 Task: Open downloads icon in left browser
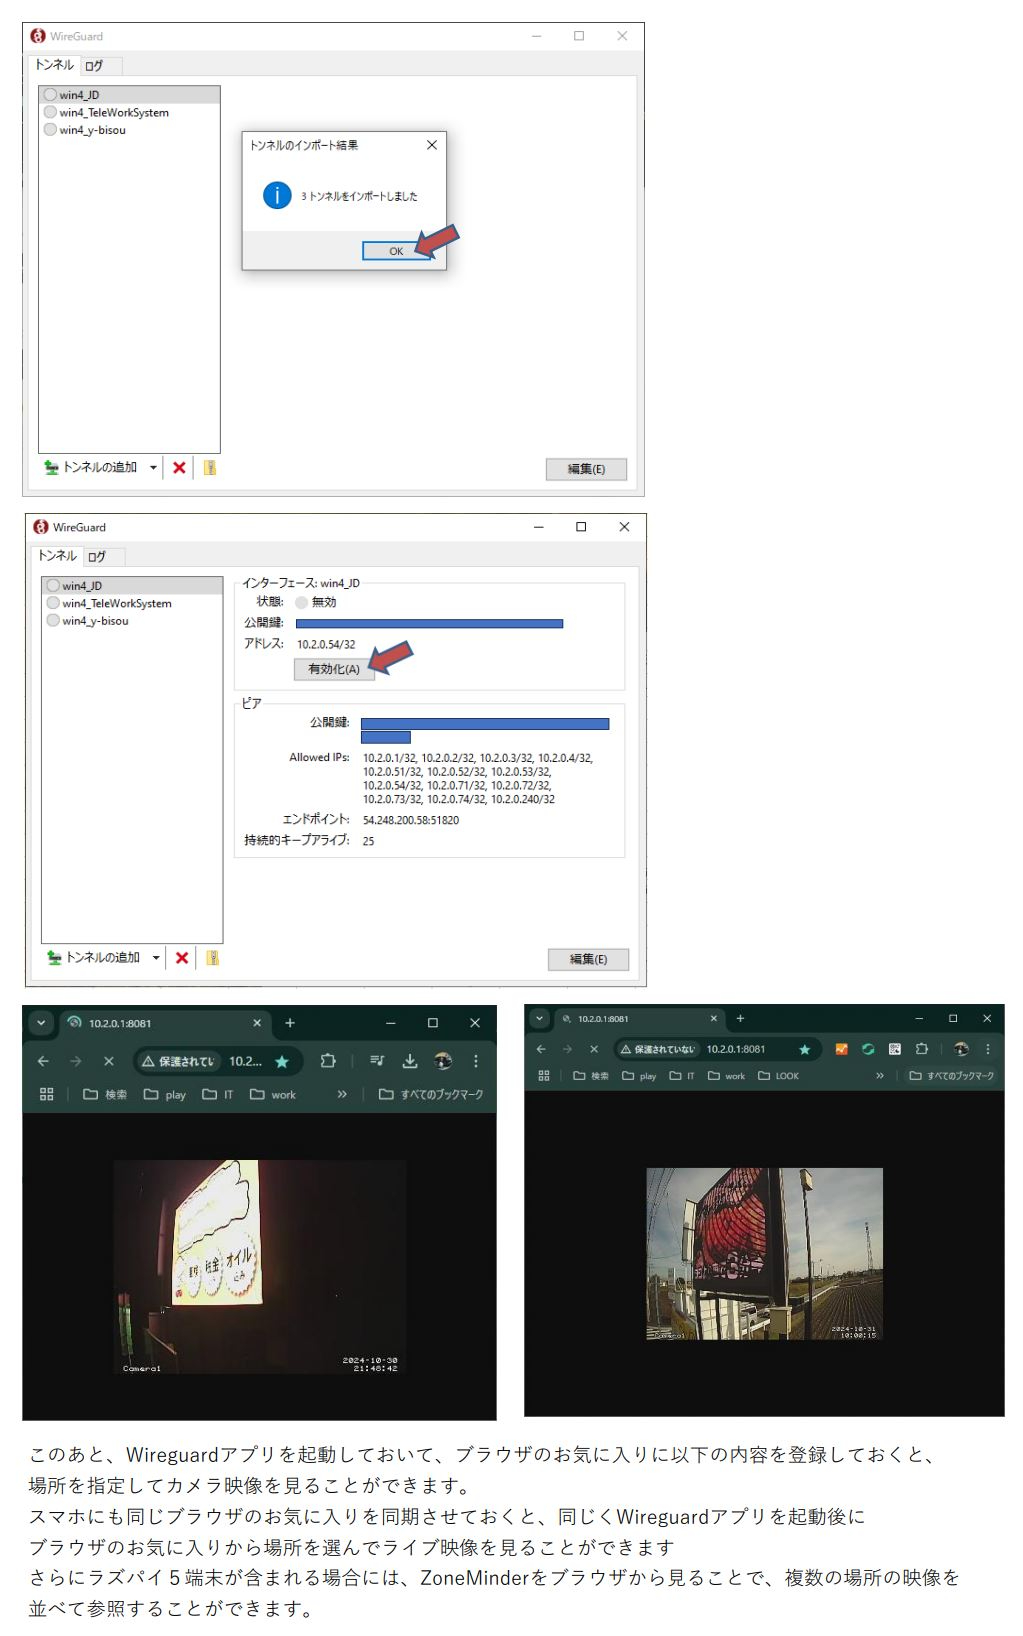pyautogui.click(x=410, y=1061)
